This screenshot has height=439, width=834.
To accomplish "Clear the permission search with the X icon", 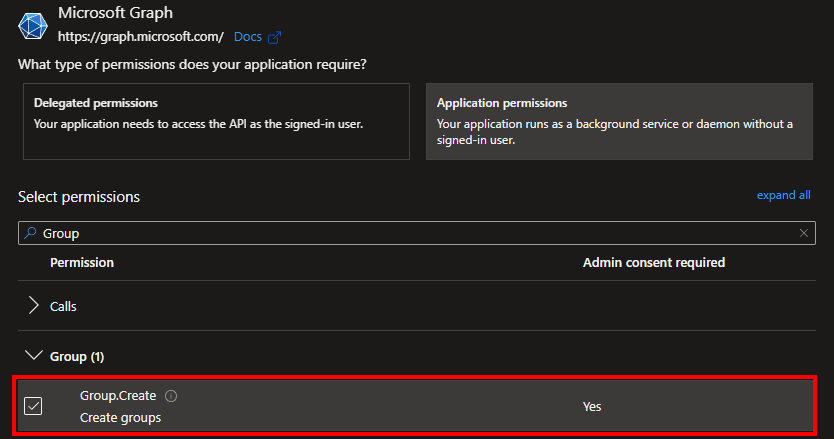I will point(804,233).
